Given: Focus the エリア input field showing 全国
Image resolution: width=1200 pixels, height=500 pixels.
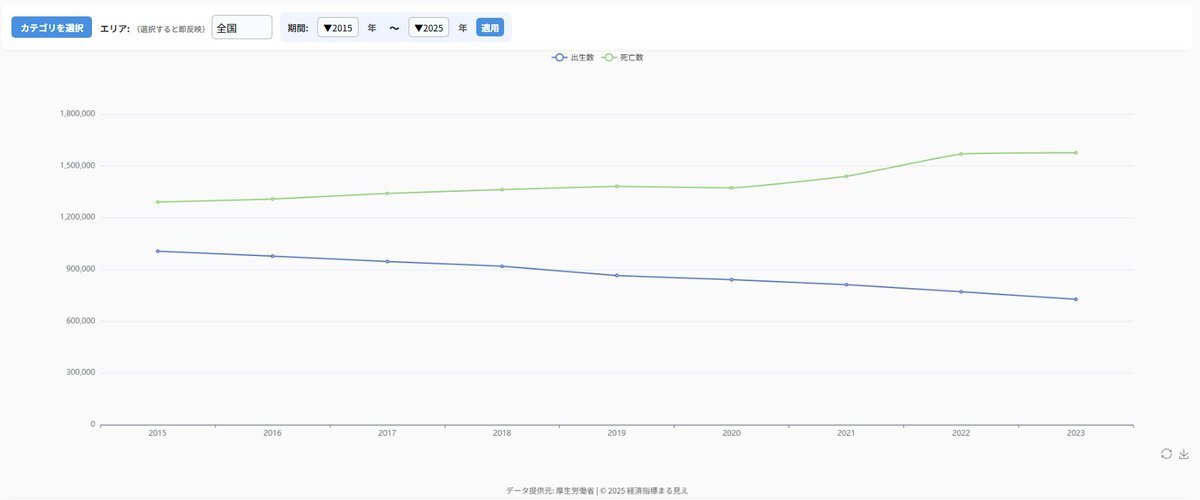Looking at the screenshot, I should (x=242, y=28).
